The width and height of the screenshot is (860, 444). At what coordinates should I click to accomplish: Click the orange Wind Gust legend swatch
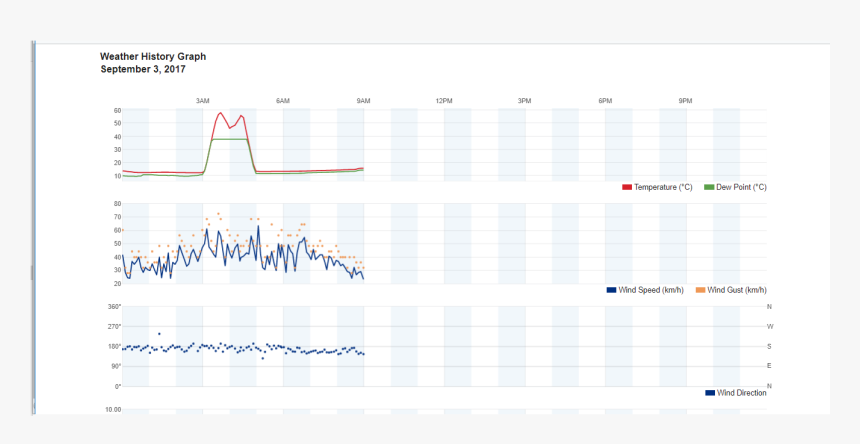coord(700,290)
